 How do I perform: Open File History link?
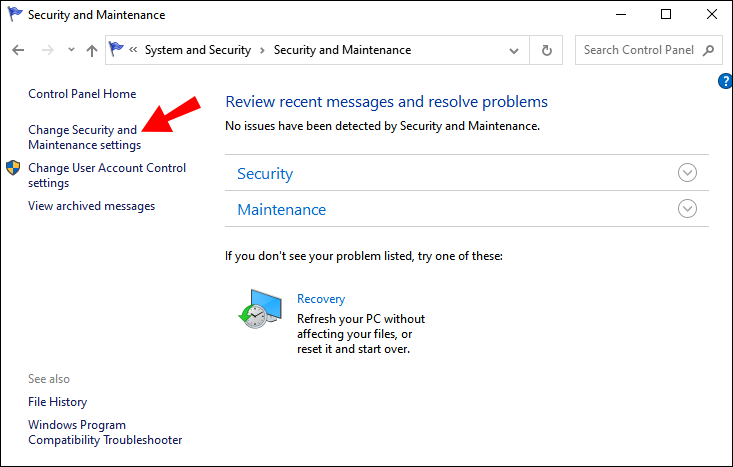click(57, 402)
